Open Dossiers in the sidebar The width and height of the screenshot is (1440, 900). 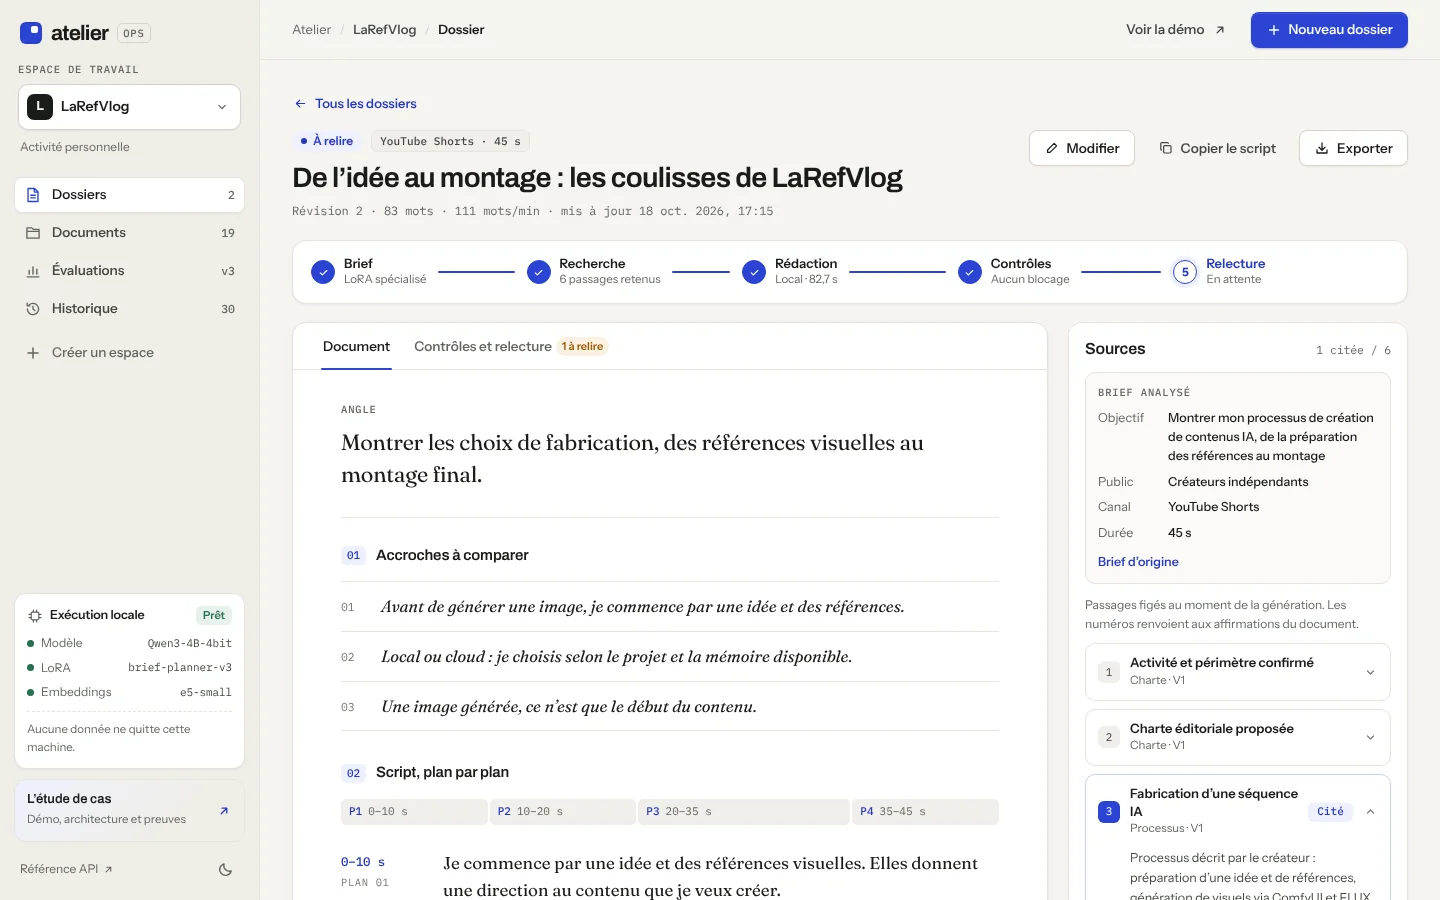pos(129,195)
